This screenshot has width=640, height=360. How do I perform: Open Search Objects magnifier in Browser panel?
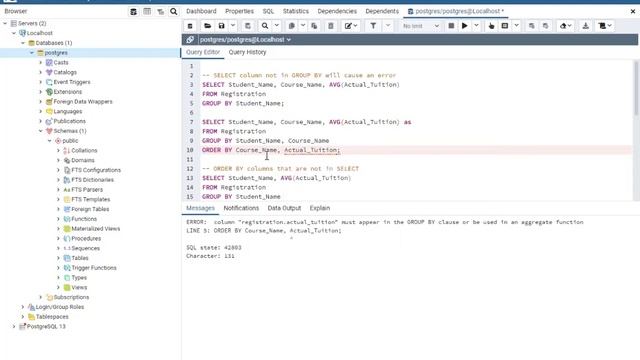click(x=174, y=11)
